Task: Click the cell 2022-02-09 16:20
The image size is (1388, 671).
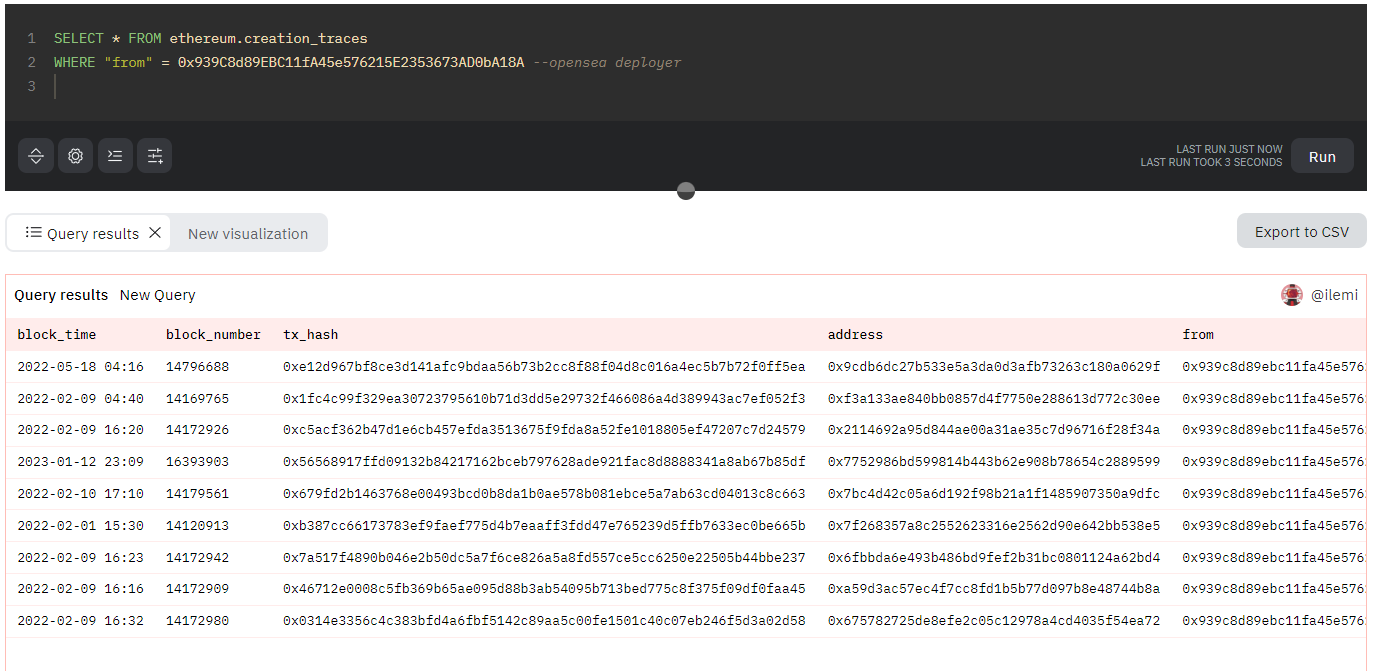Action: click(80, 430)
